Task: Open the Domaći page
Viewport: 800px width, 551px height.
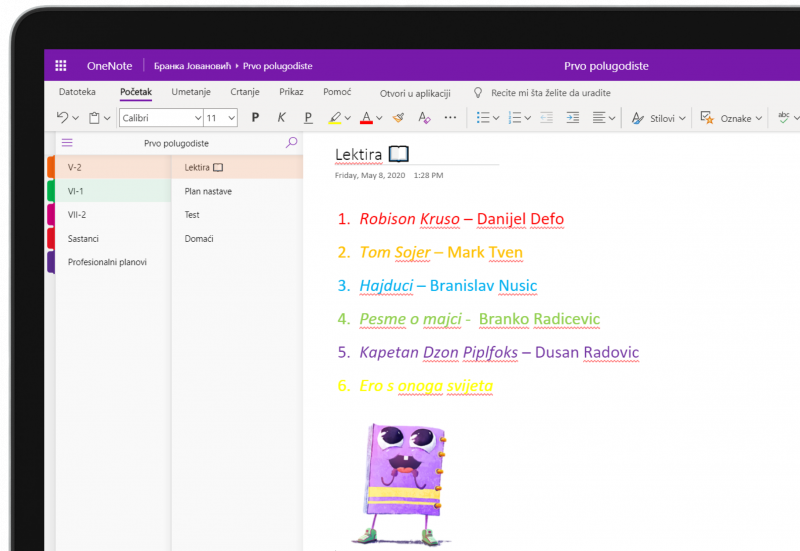Action: tap(237, 238)
